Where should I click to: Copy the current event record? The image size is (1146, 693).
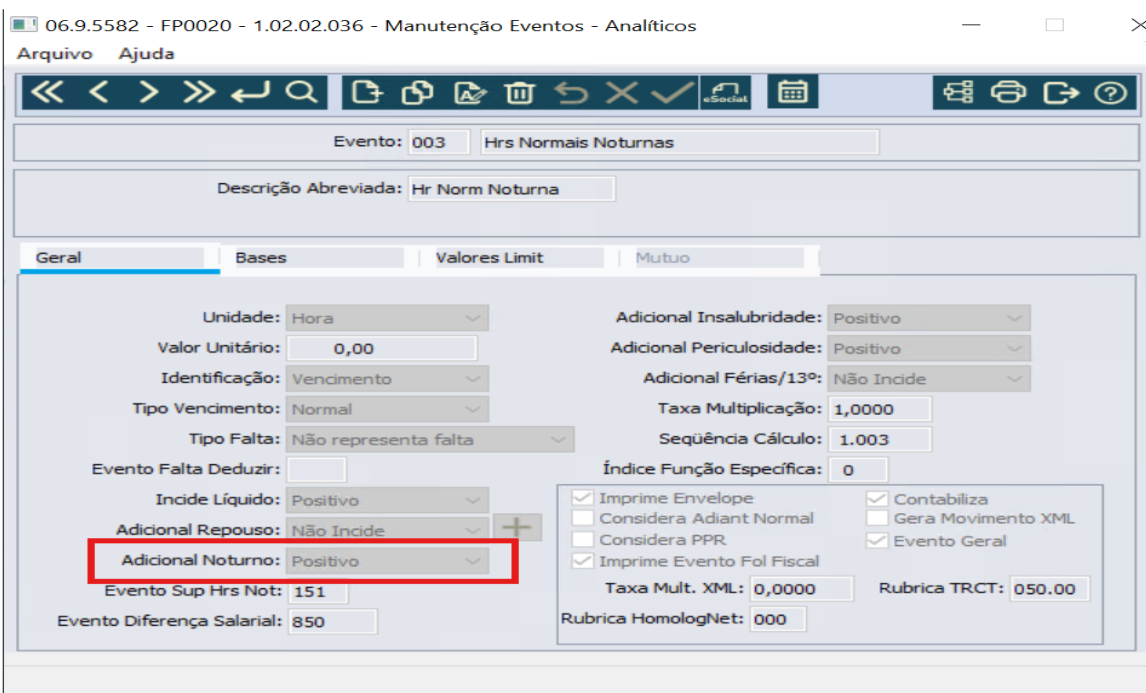click(x=417, y=93)
